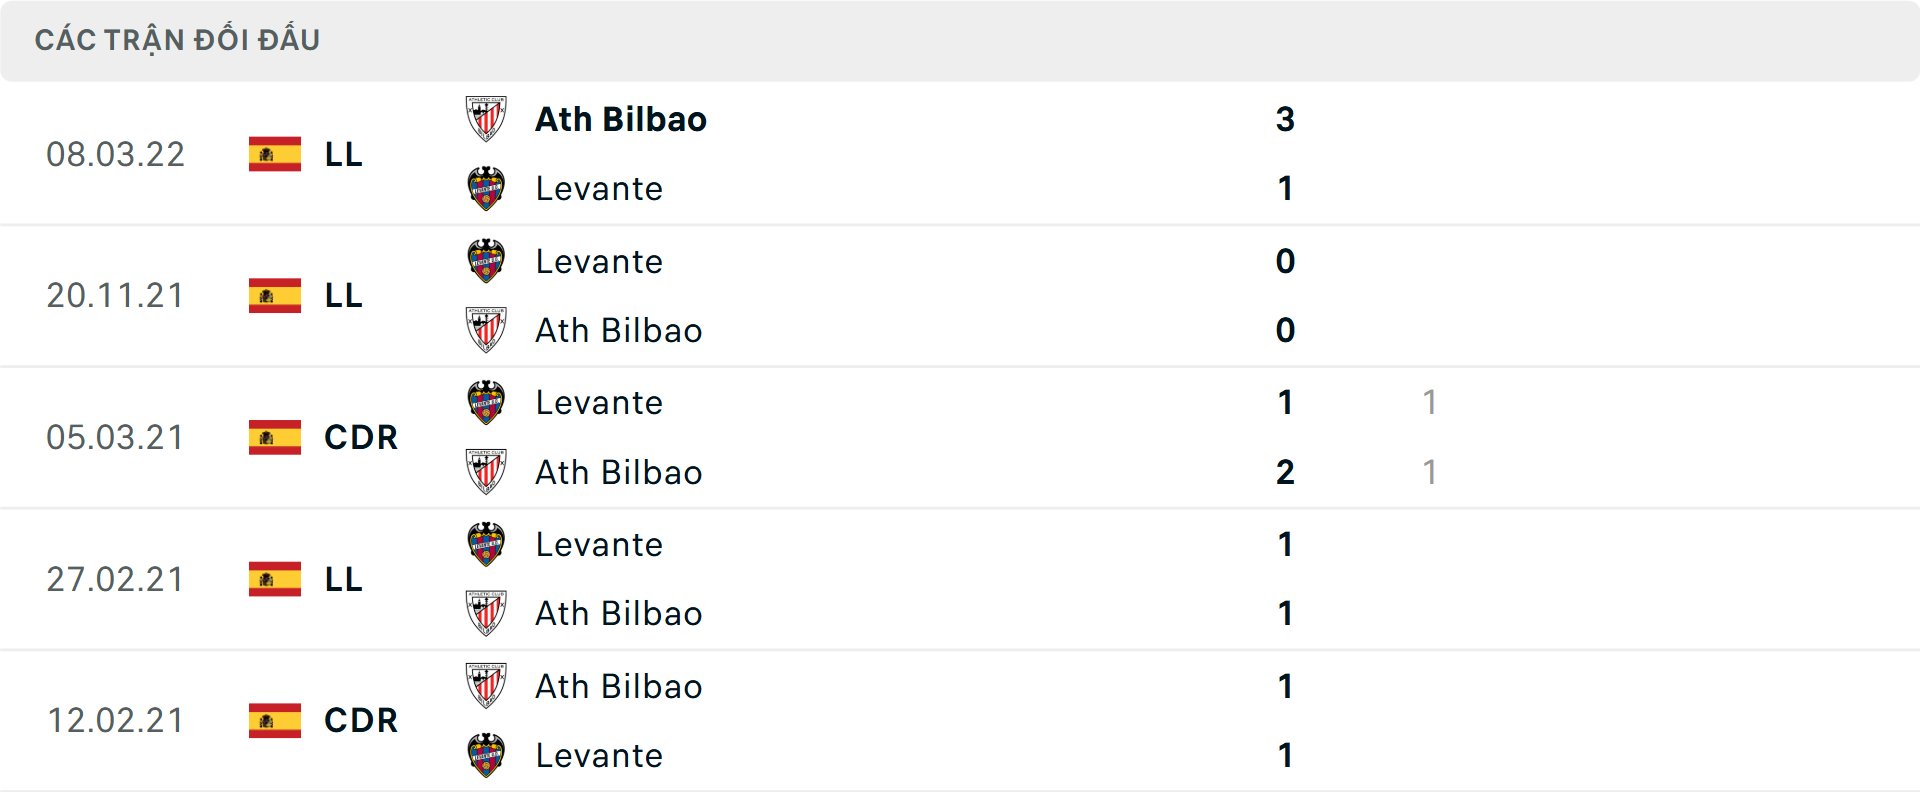Viewport: 1920px width, 792px height.
Task: Select the Levante logo in the 05.03.21 row
Action: [x=487, y=403]
